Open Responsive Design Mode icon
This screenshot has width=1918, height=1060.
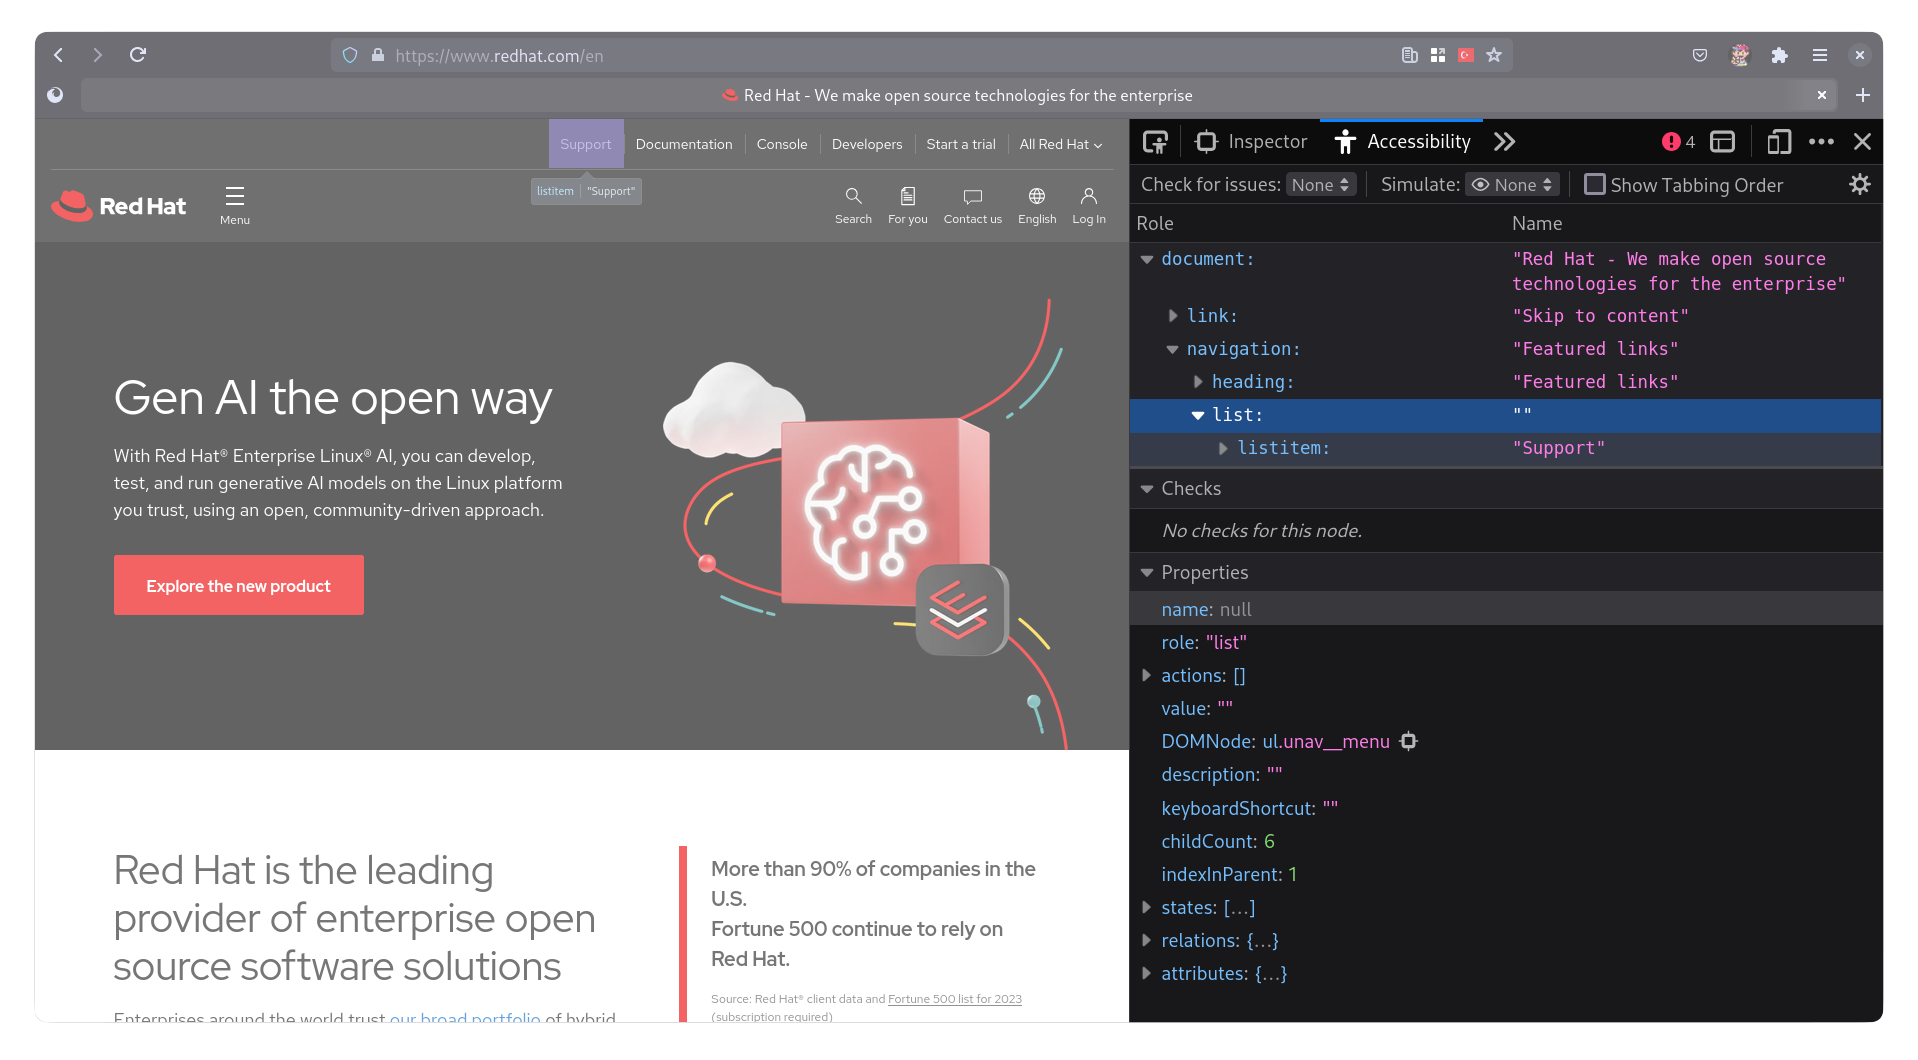[x=1779, y=141]
